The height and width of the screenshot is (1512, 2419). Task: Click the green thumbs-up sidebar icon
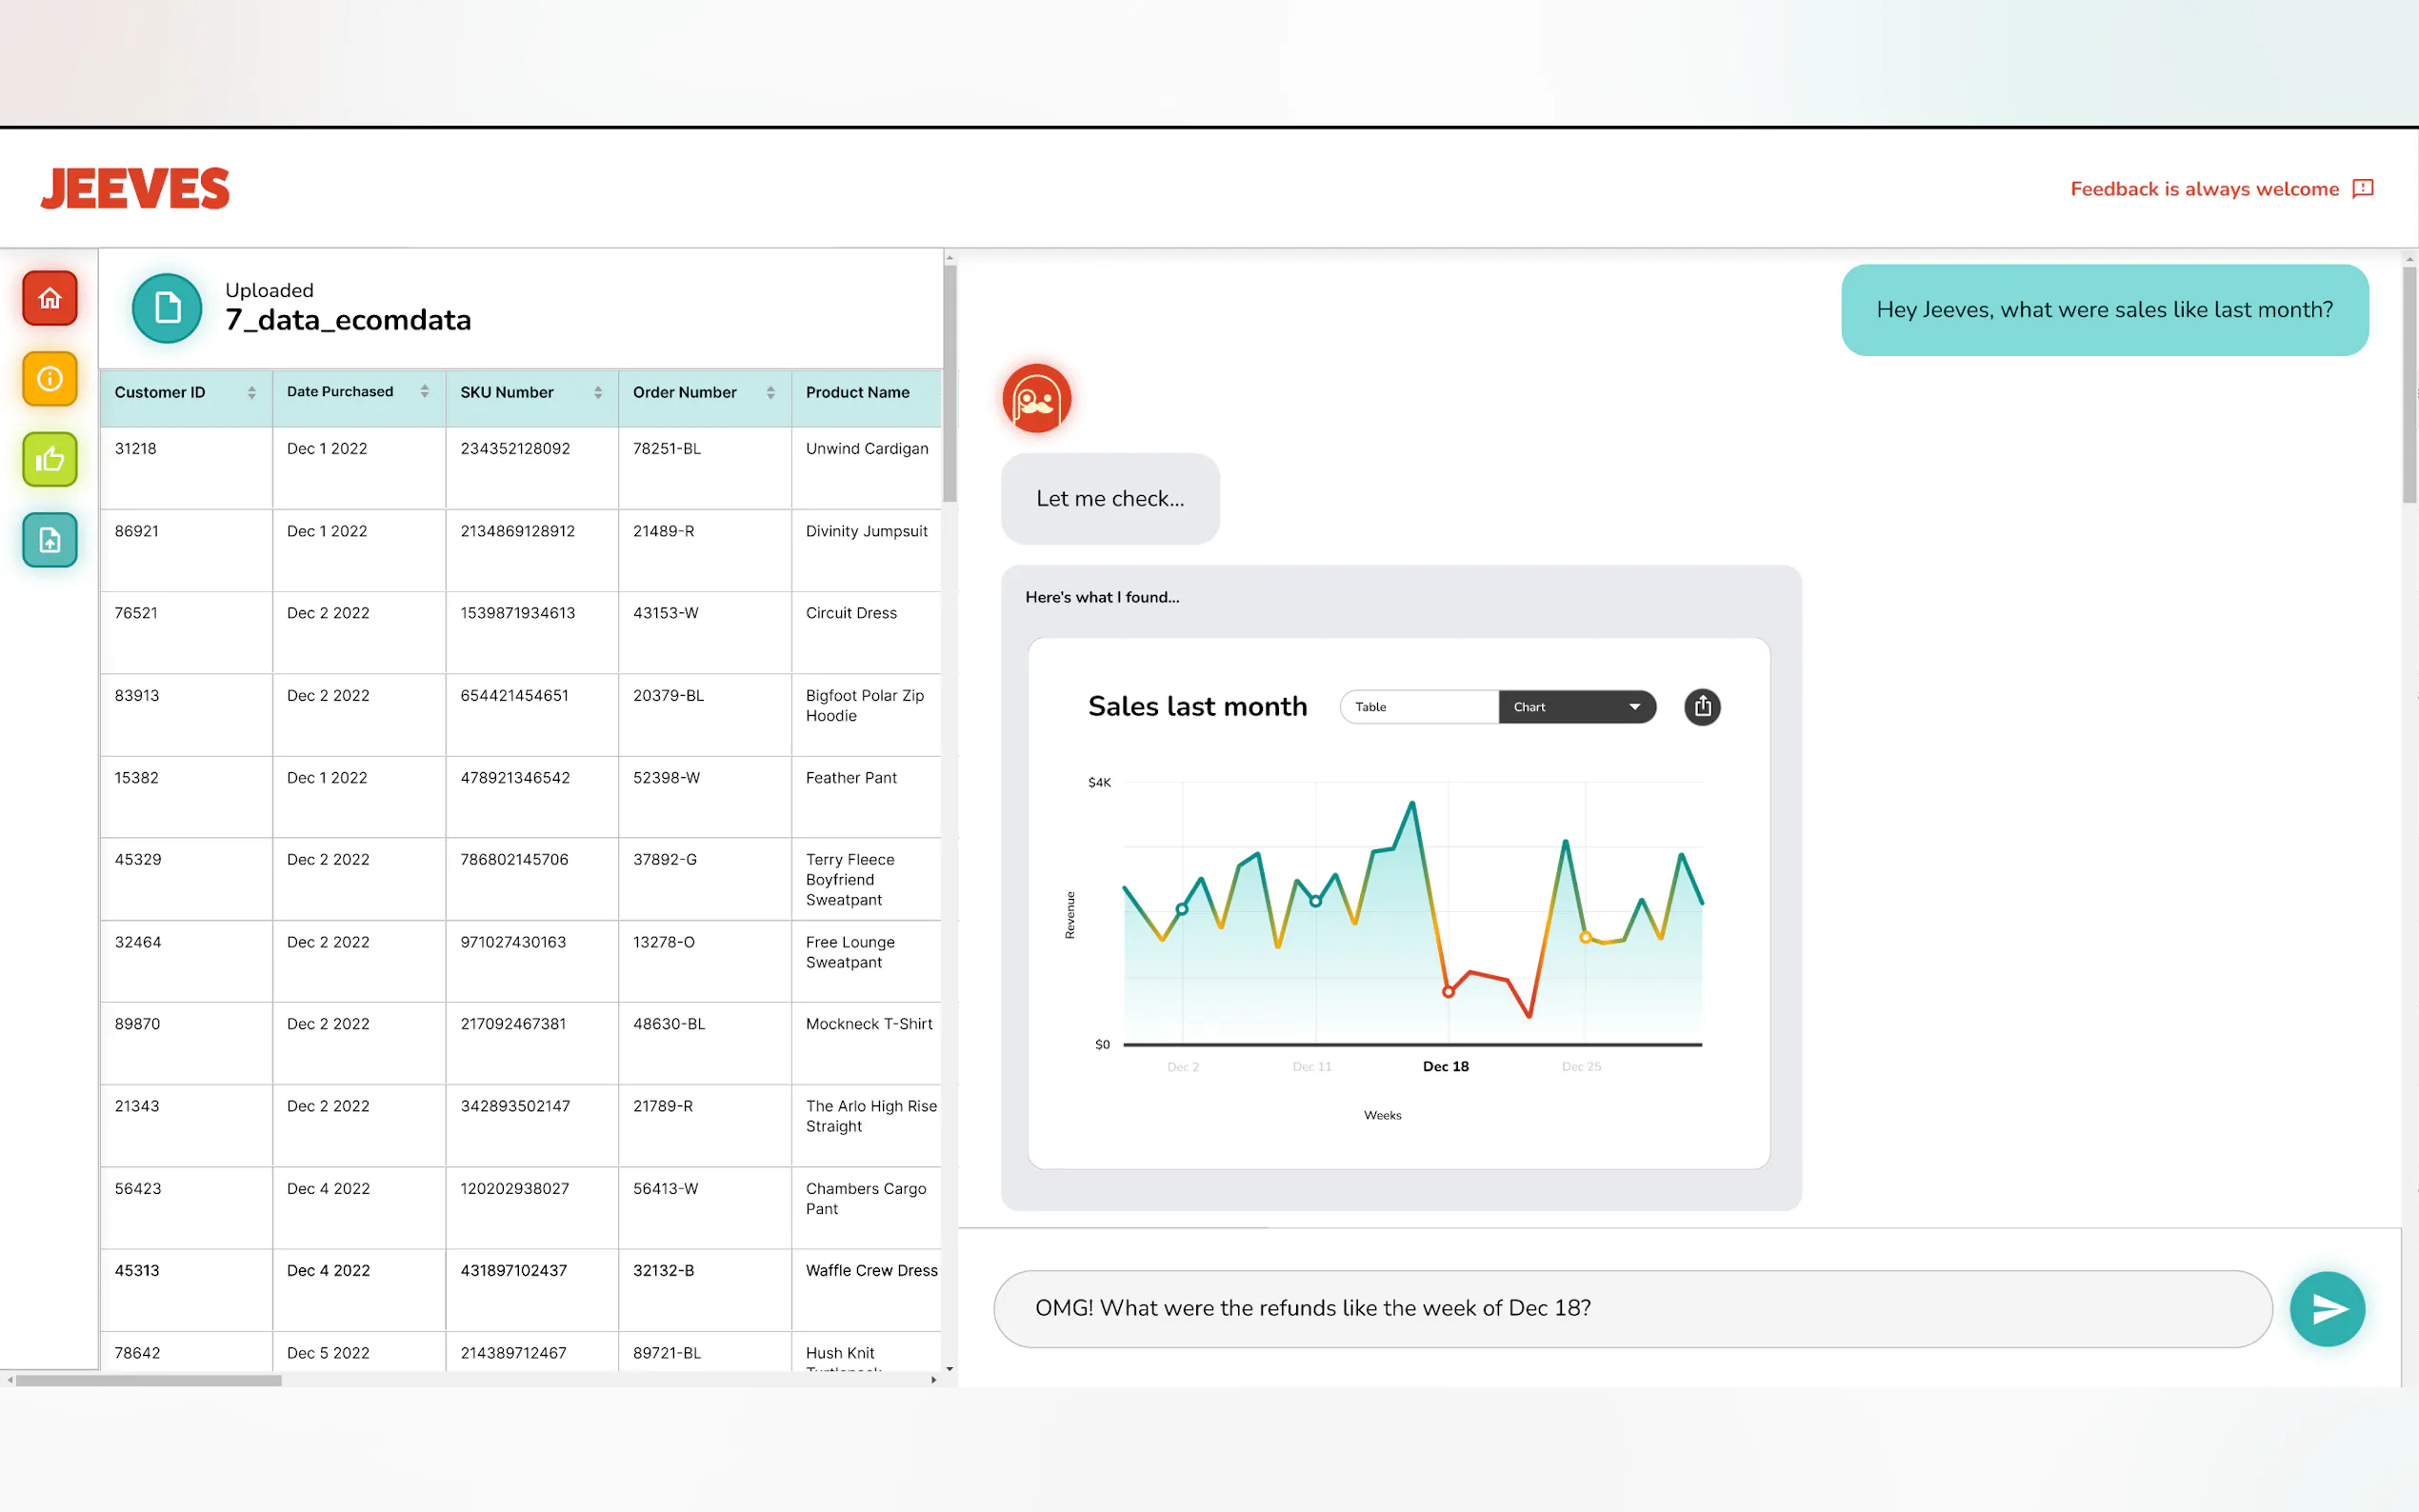[x=50, y=460]
